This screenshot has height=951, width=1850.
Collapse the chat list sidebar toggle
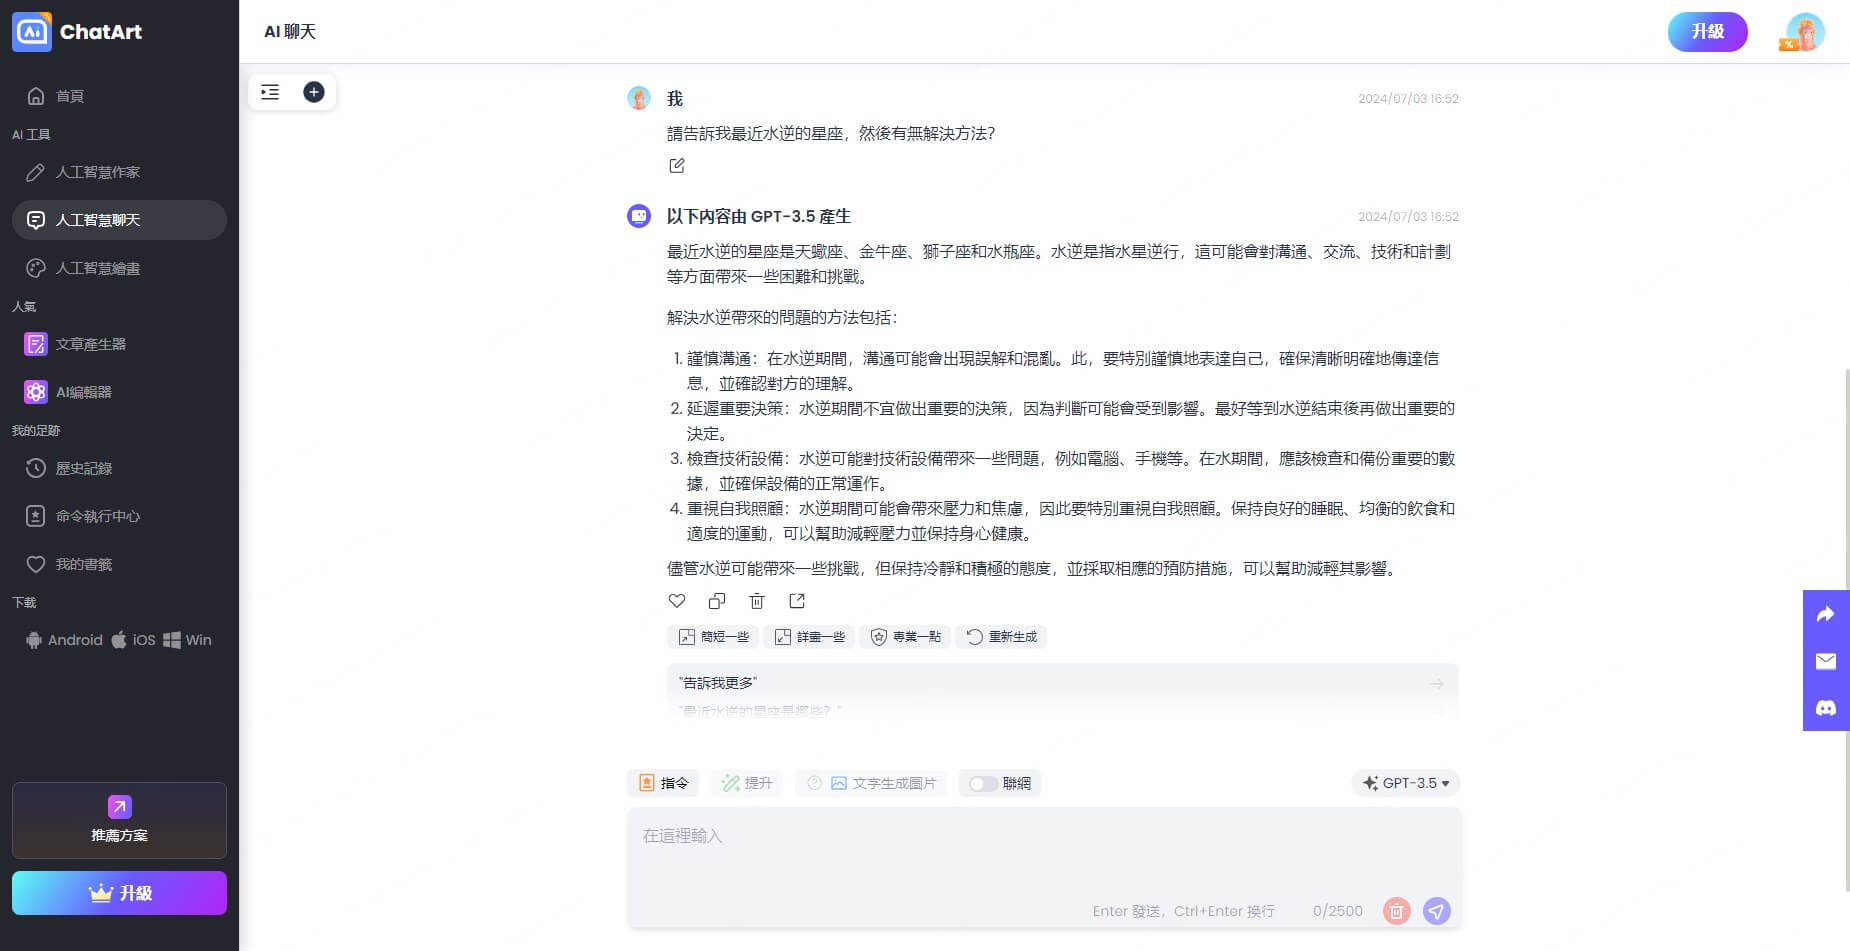tap(270, 92)
